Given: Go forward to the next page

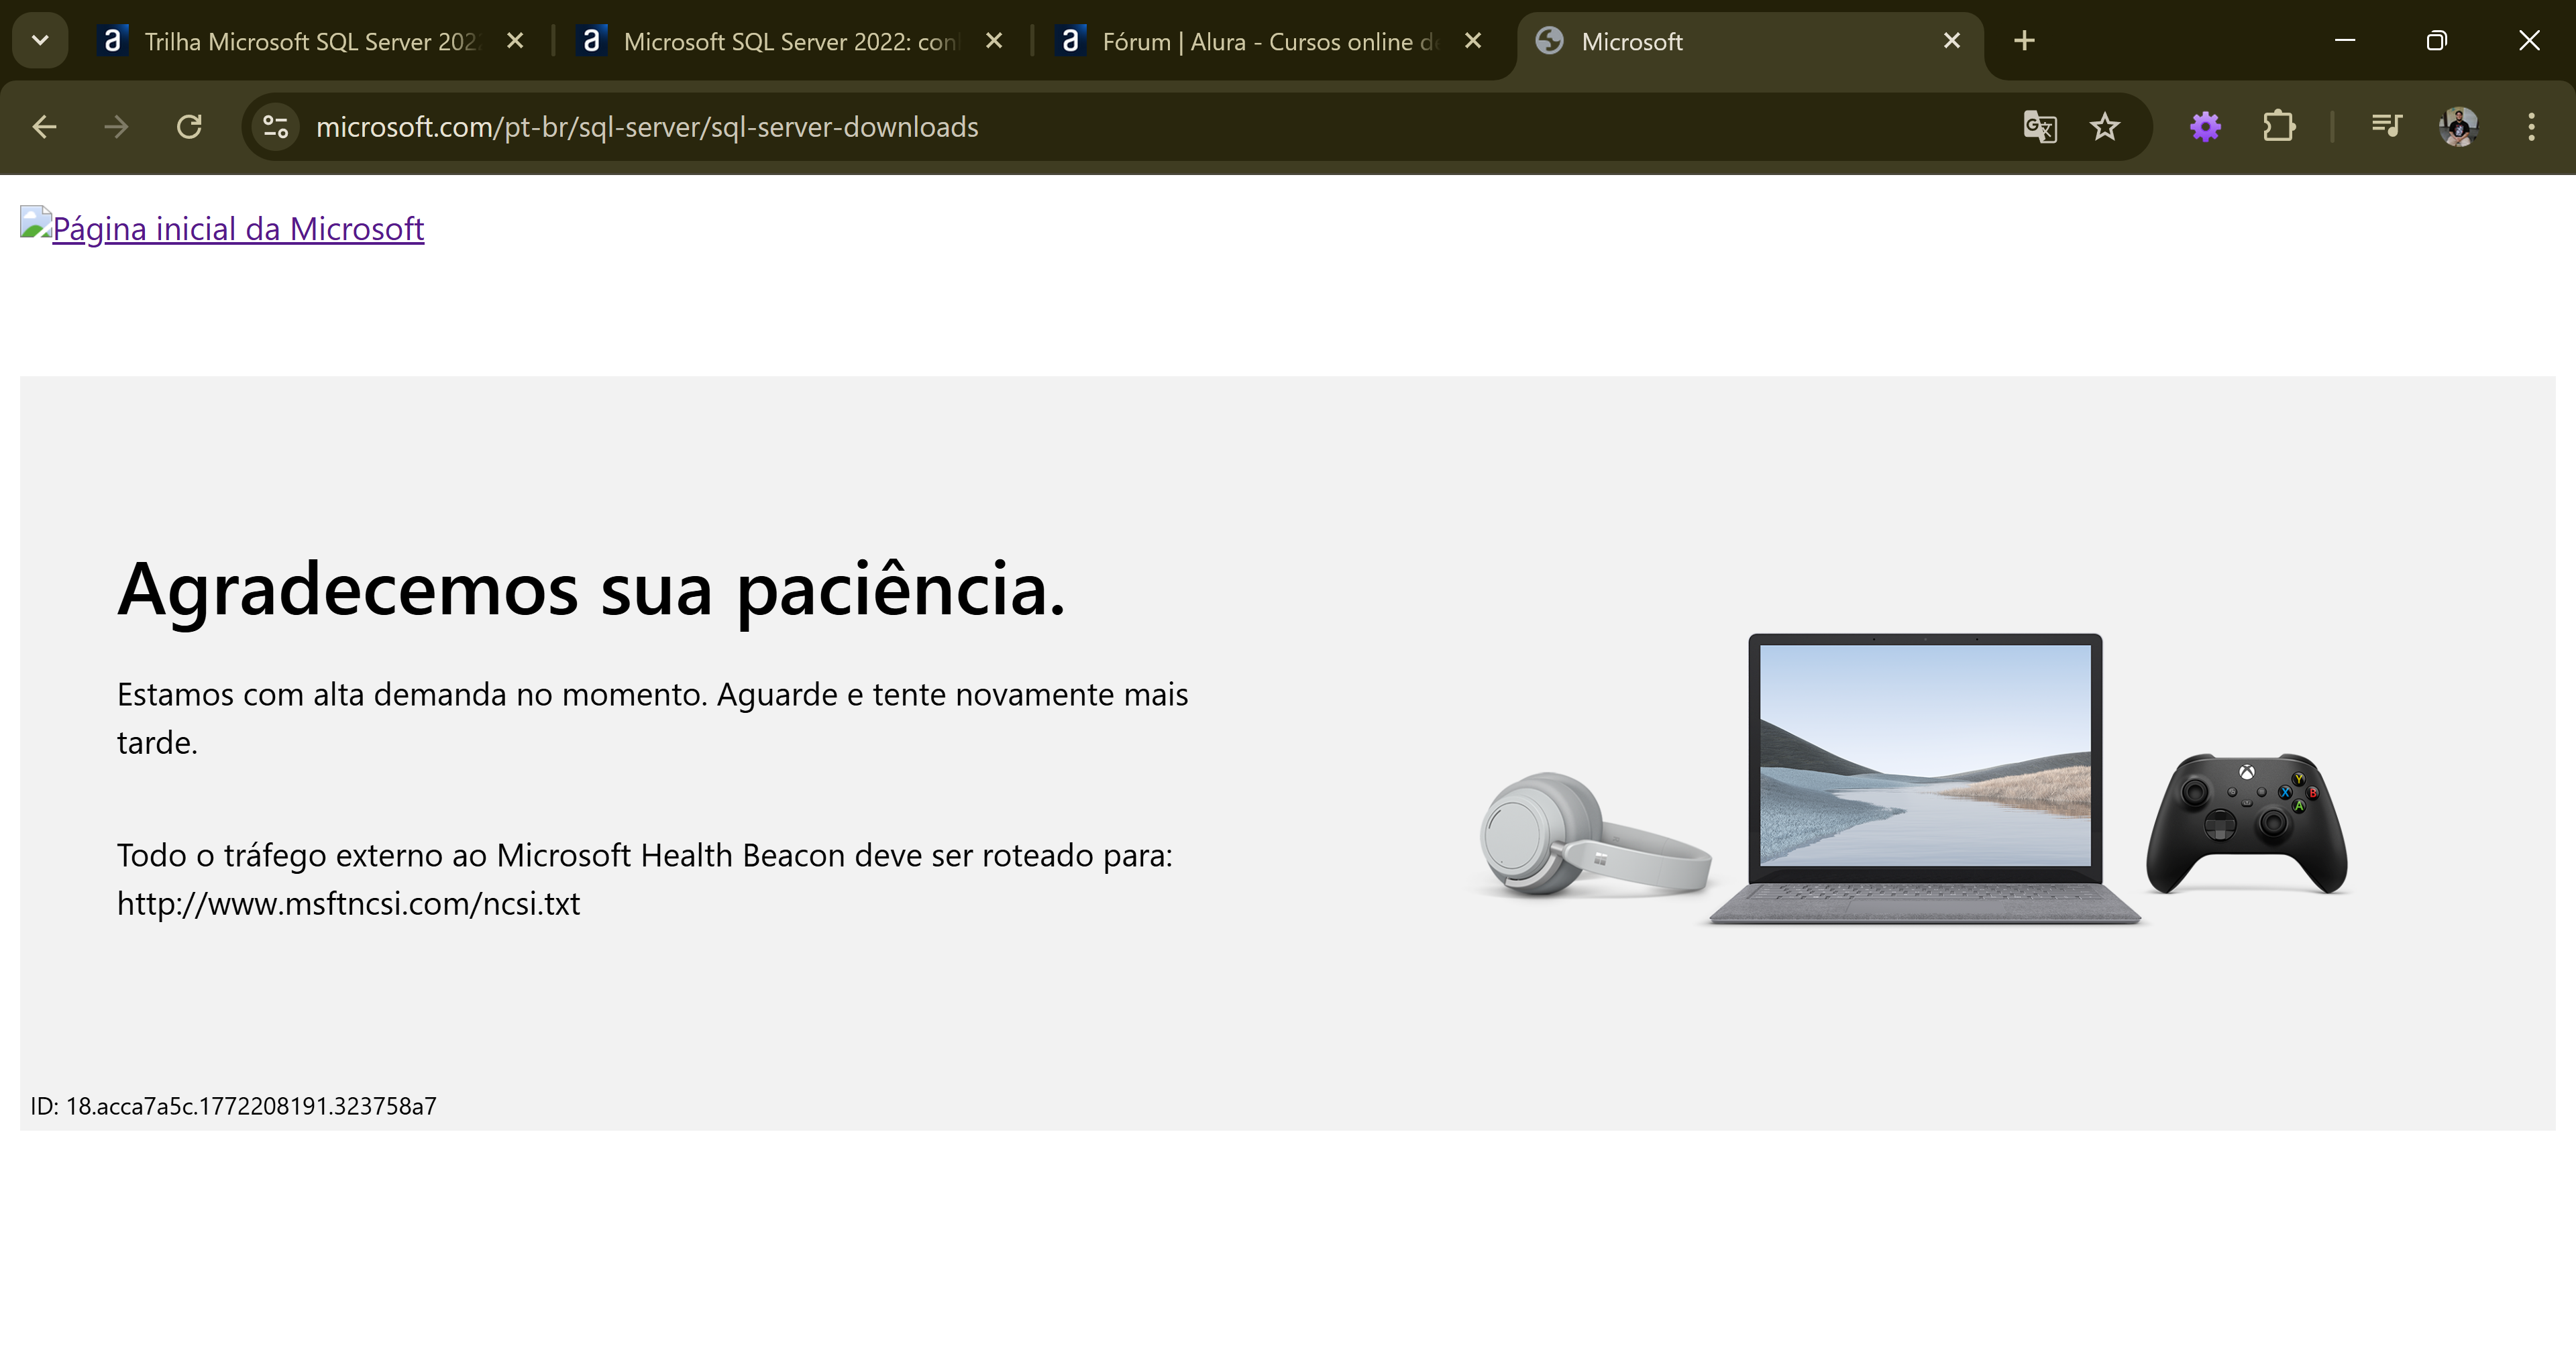Looking at the screenshot, I should pos(115,126).
